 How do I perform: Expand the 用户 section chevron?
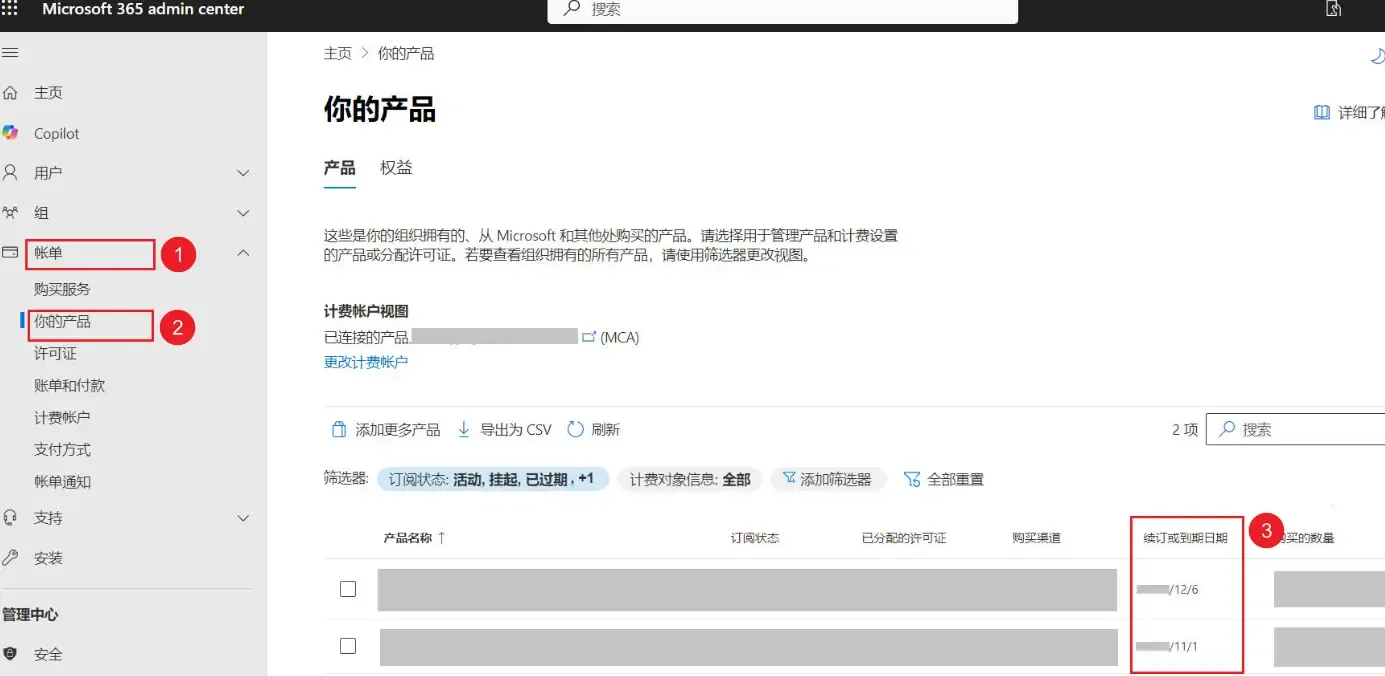(x=243, y=173)
